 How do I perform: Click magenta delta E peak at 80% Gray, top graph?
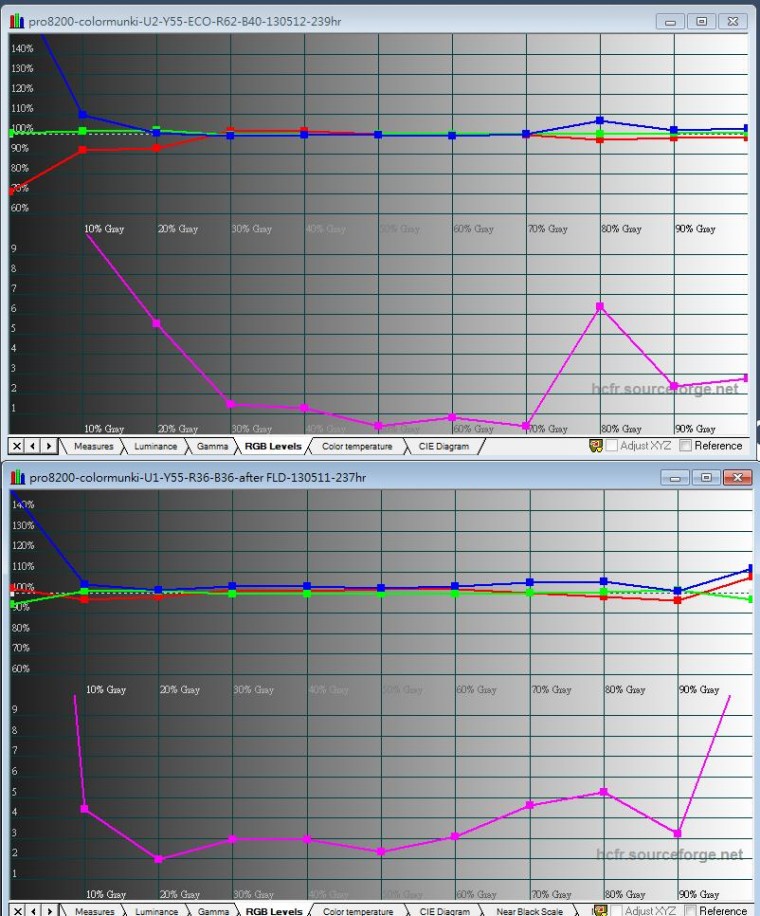600,306
